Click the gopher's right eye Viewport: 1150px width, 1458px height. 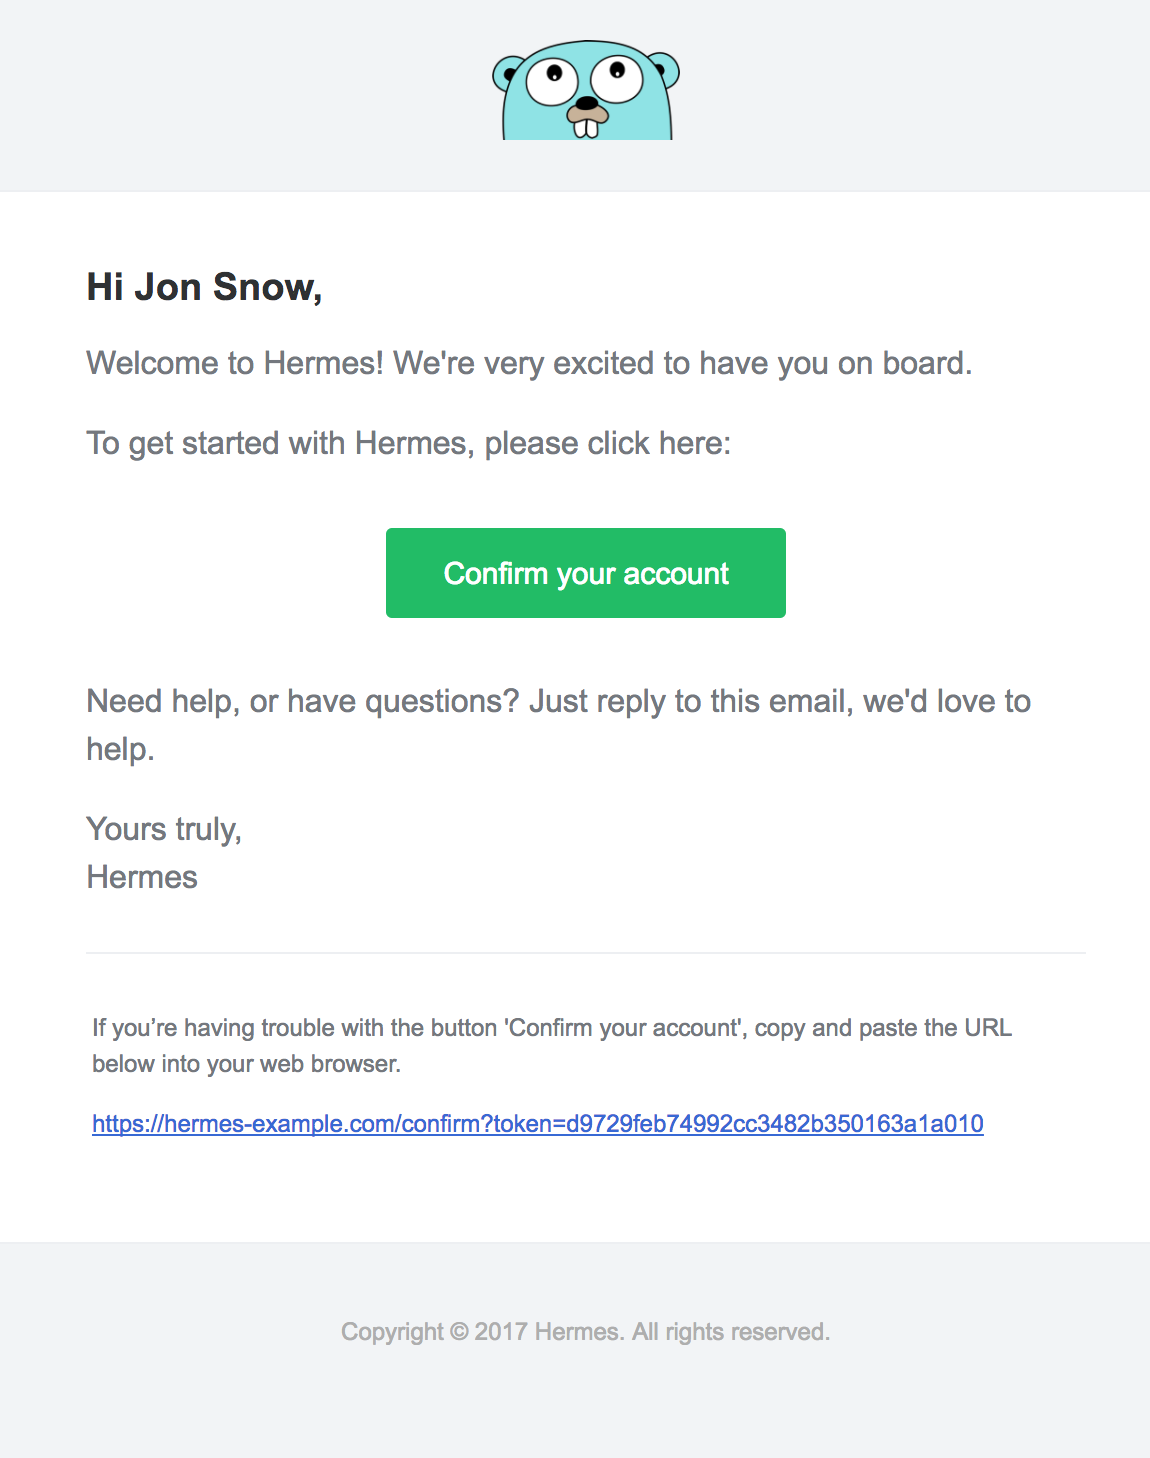616,78
